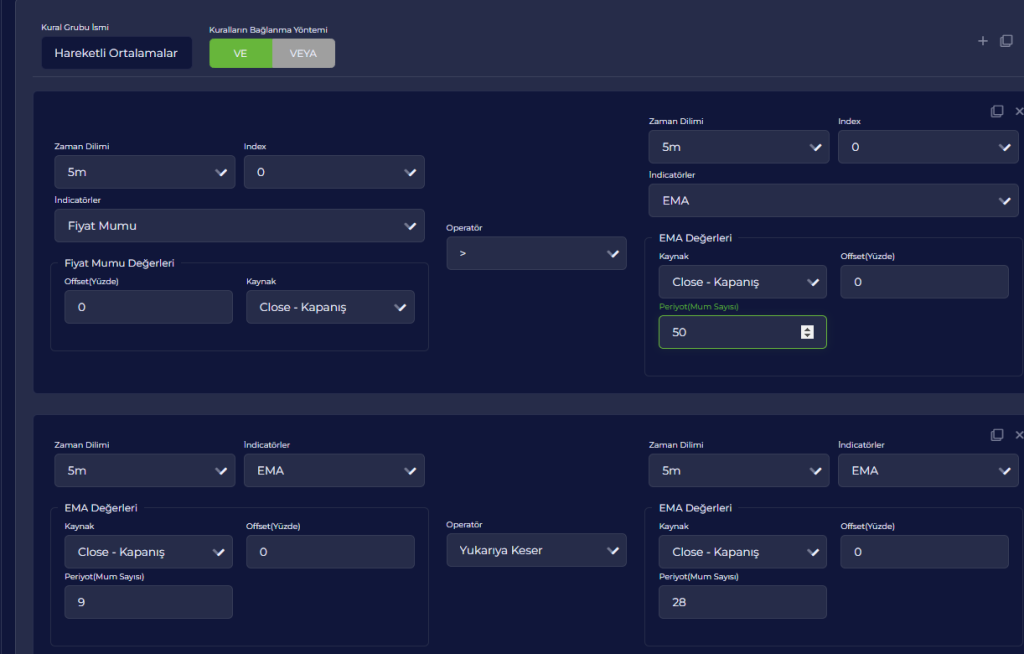Click the Fiyat Mumu Değerleri heading
This screenshot has width=1024, height=654.
pos(120,263)
